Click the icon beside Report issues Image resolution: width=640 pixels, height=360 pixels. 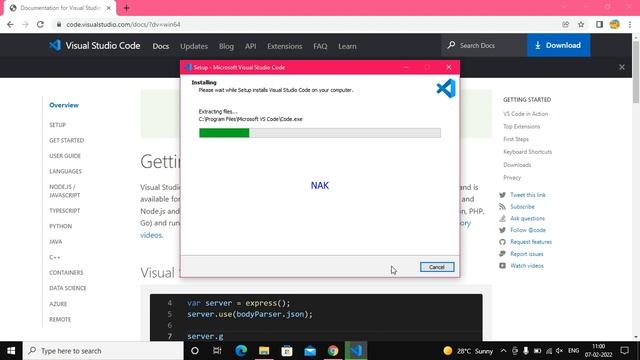point(502,254)
